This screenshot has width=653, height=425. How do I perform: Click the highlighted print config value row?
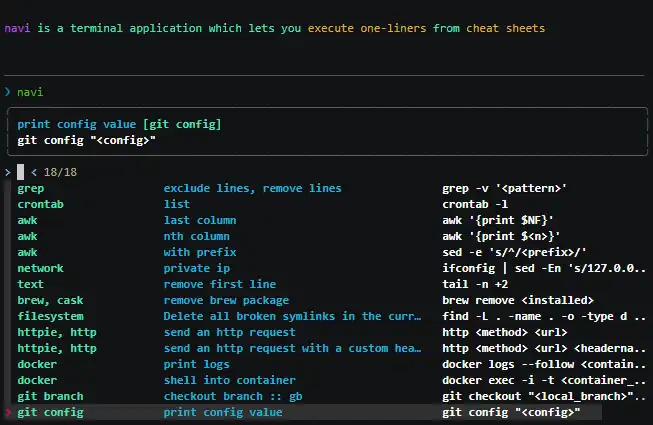click(222, 412)
